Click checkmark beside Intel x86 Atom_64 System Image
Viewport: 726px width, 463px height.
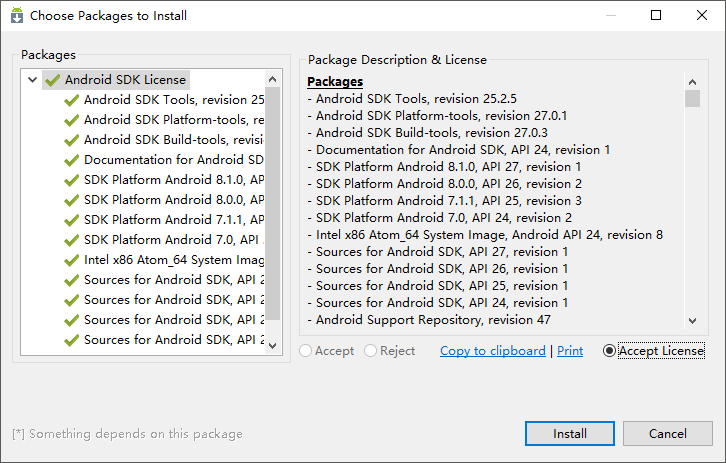pyautogui.click(x=71, y=260)
